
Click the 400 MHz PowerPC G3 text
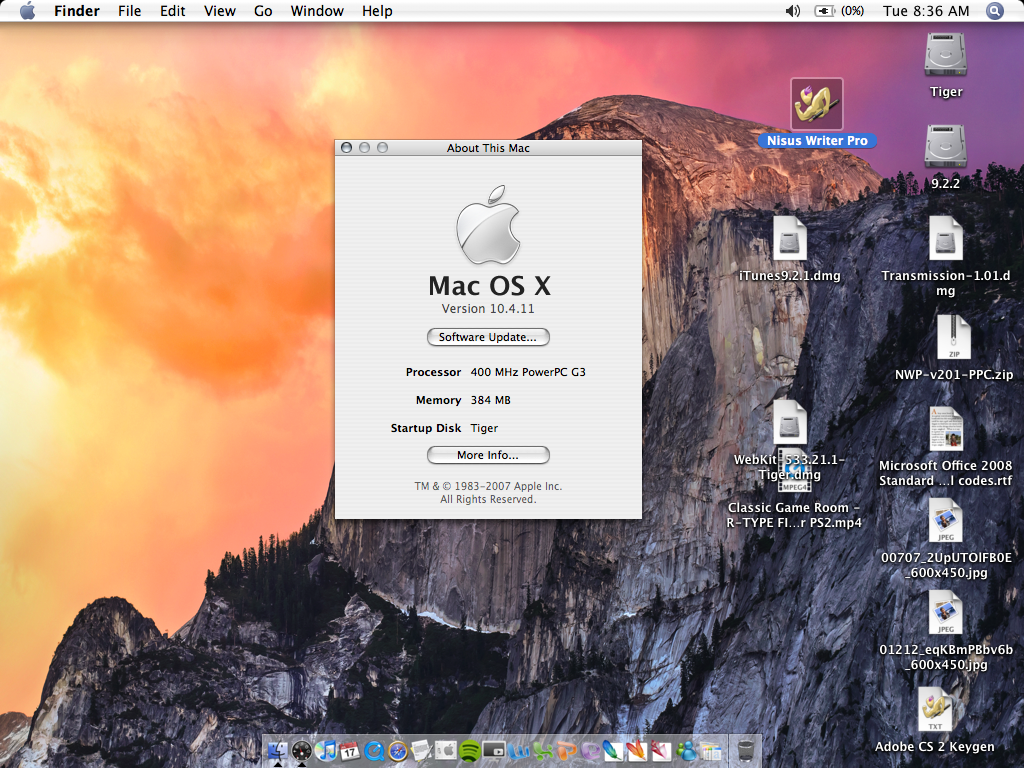[x=528, y=372]
